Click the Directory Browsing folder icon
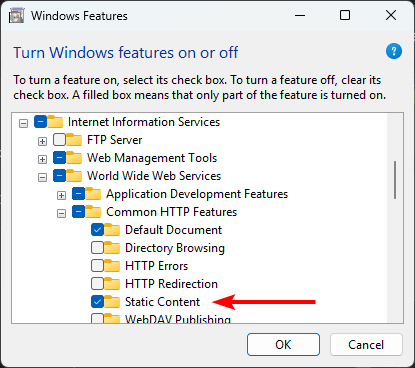Image resolution: width=415 pixels, height=368 pixels. click(112, 248)
